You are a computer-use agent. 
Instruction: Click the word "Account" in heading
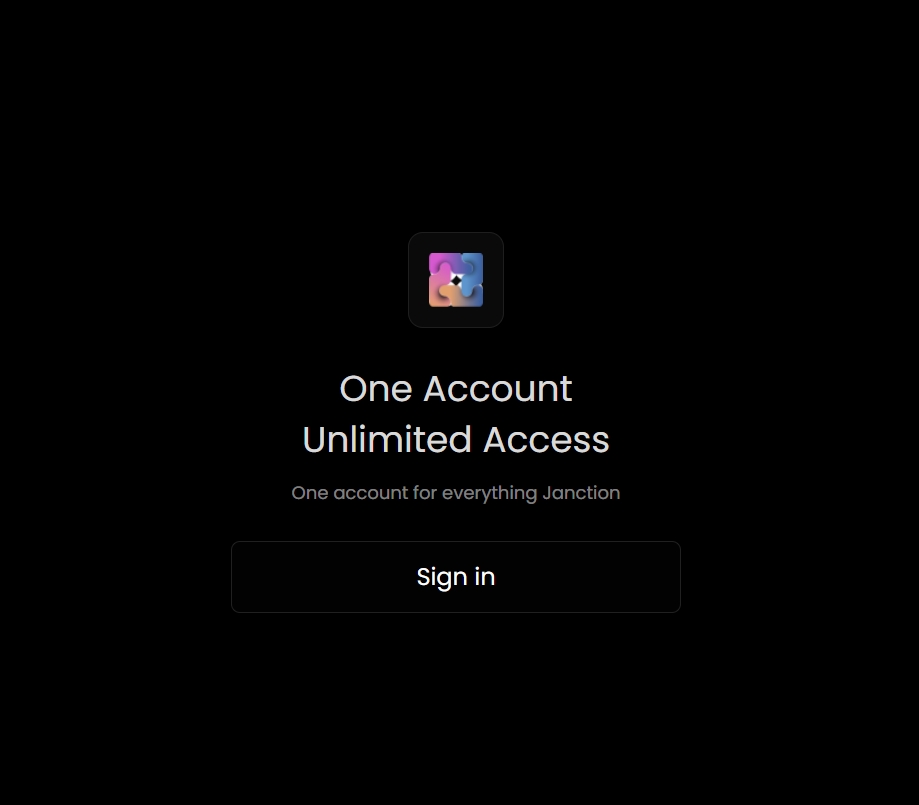tap(498, 389)
